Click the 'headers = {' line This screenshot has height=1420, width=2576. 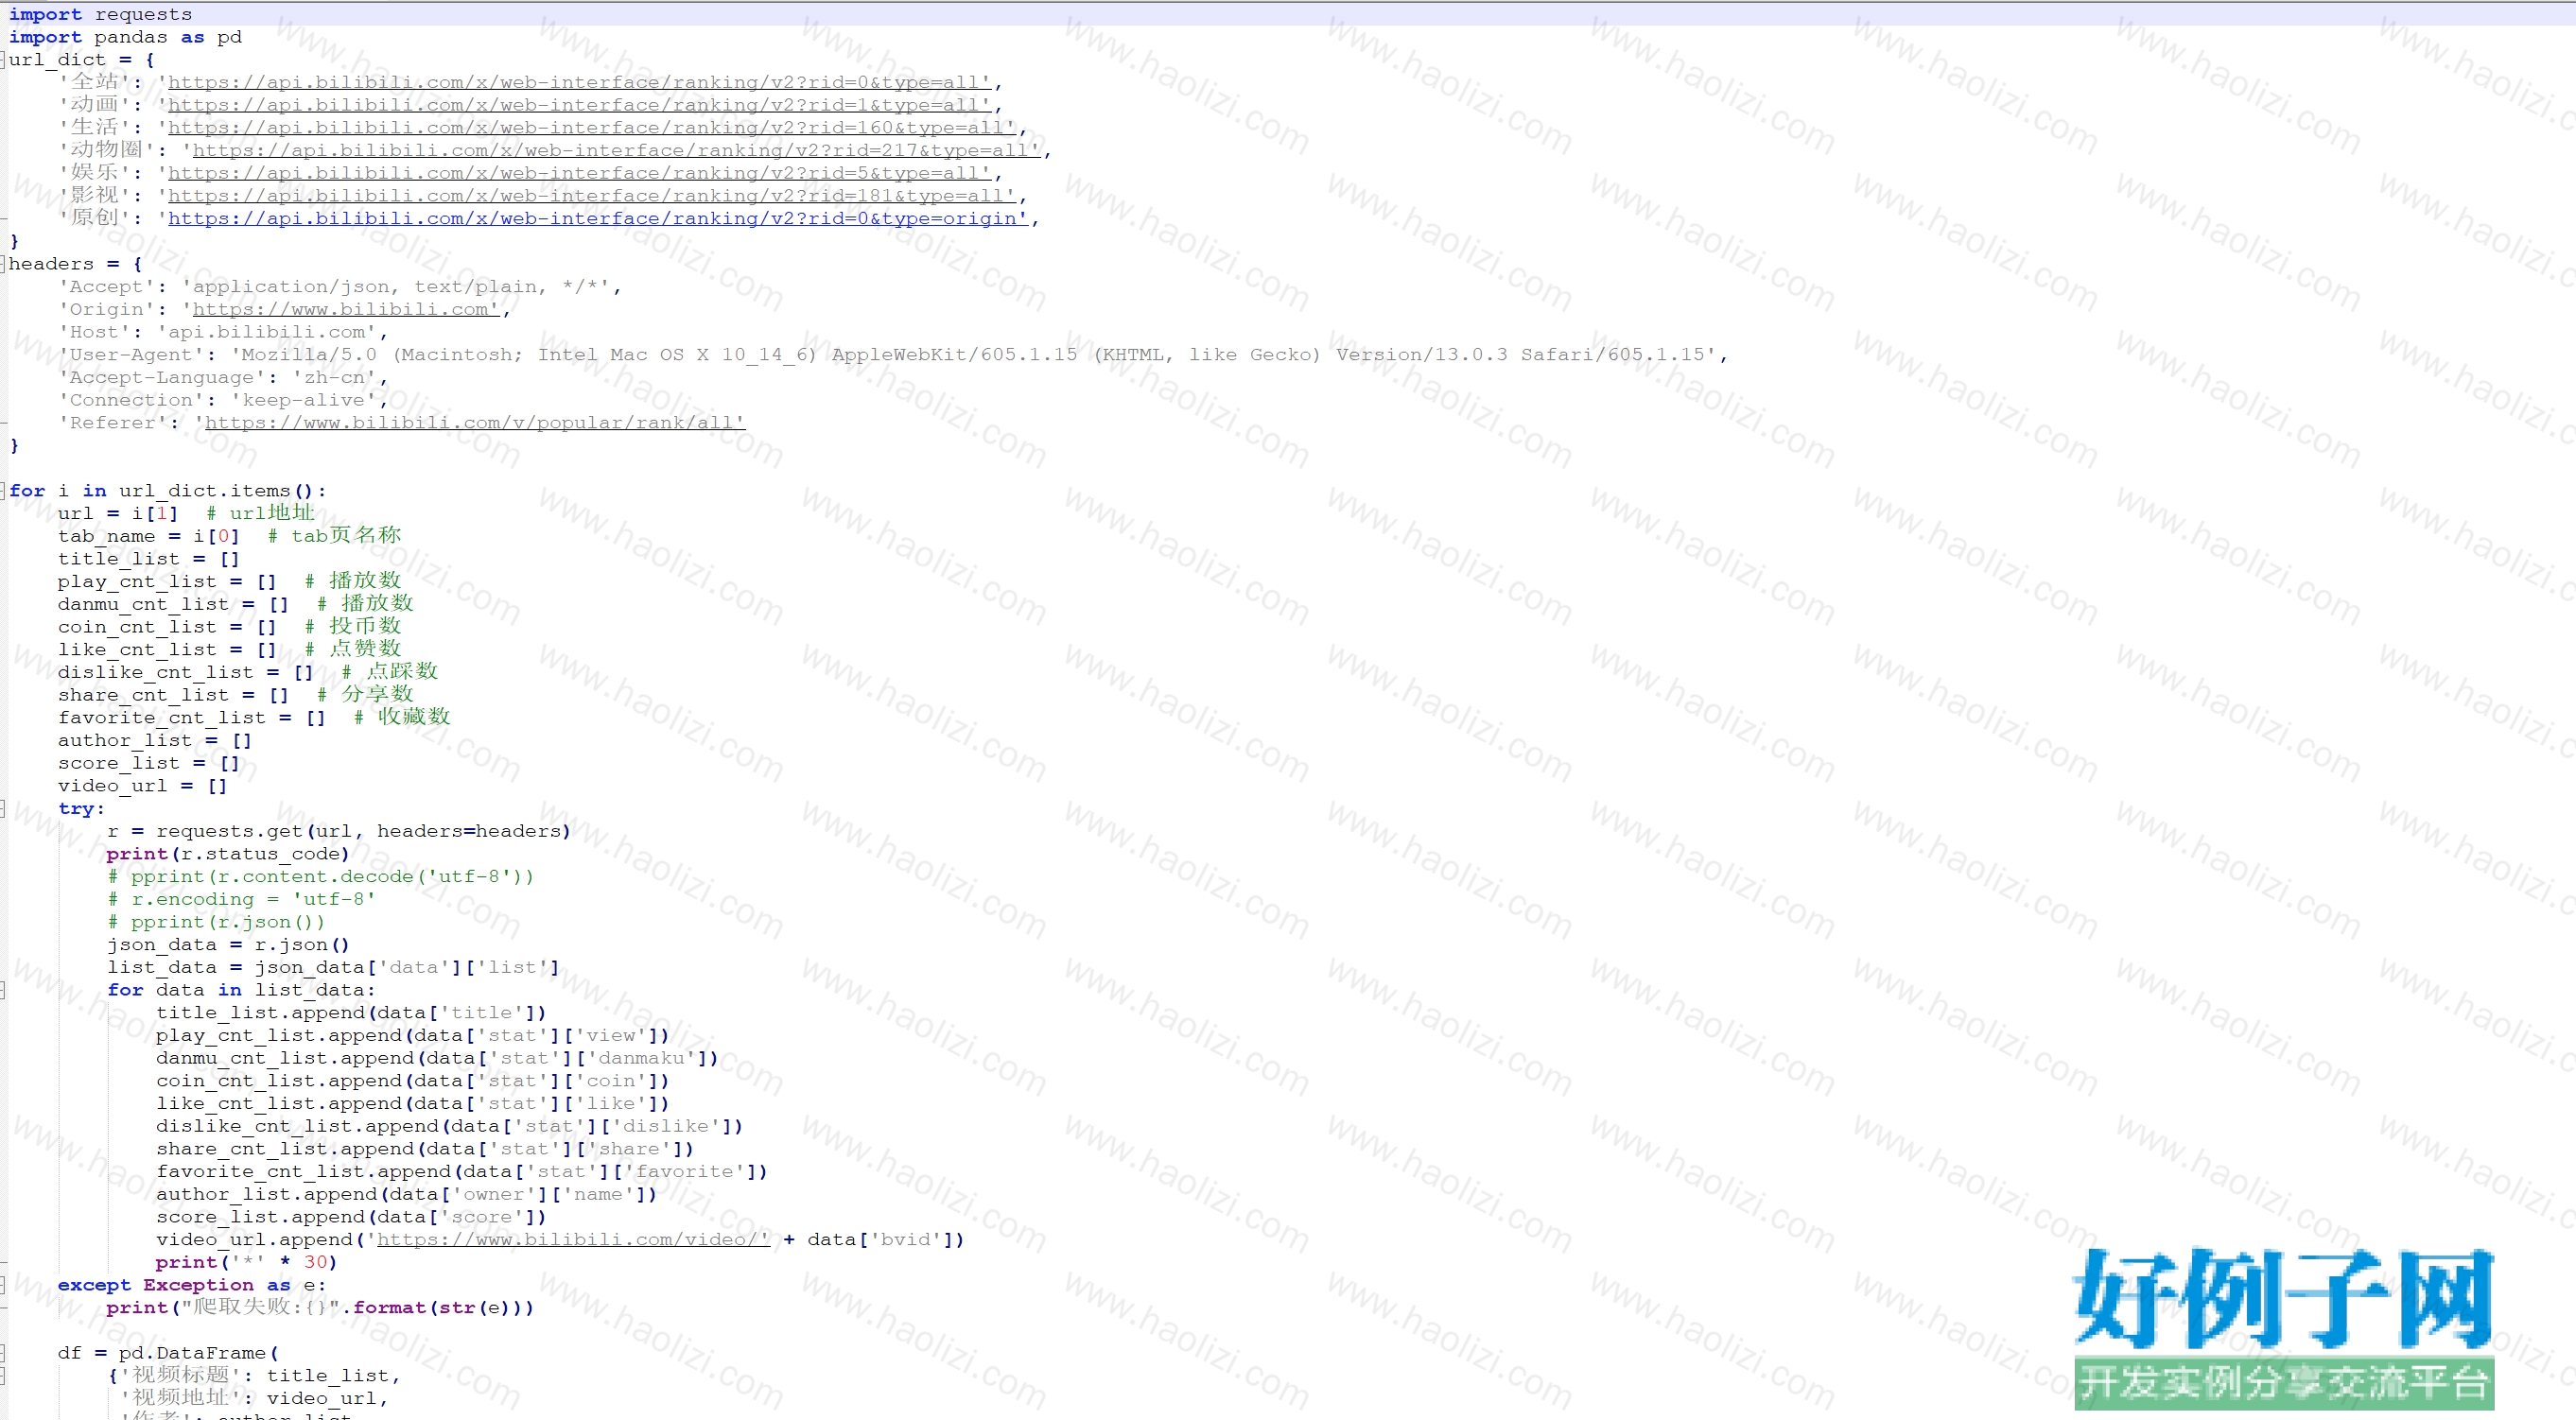click(76, 264)
